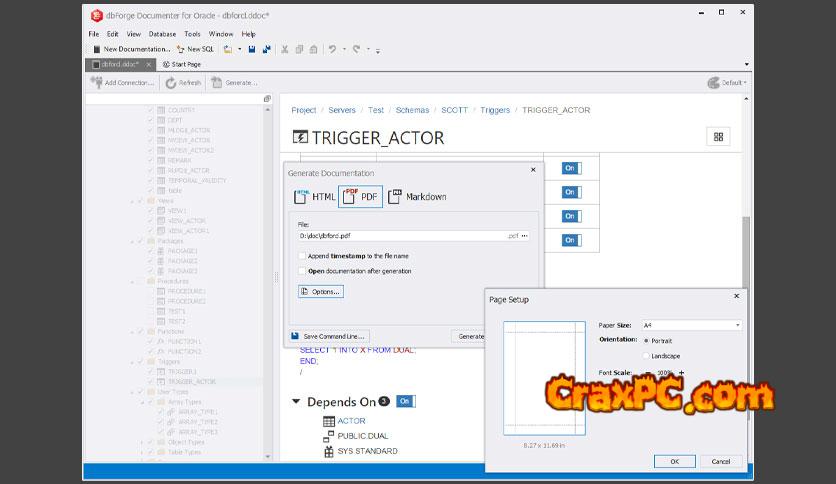
Task: Collapse the Depends On section
Action: pyautogui.click(x=296, y=402)
